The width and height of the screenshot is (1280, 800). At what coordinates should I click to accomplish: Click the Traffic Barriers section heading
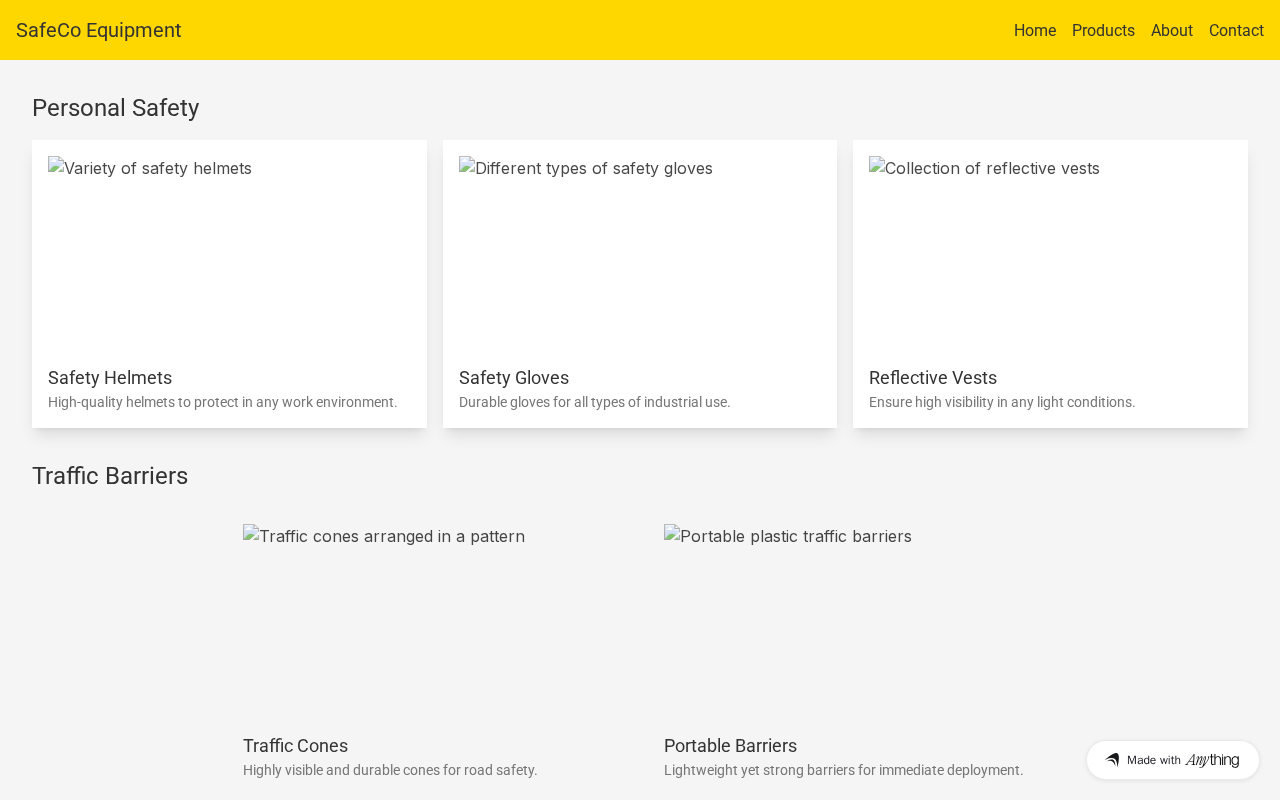coord(110,476)
